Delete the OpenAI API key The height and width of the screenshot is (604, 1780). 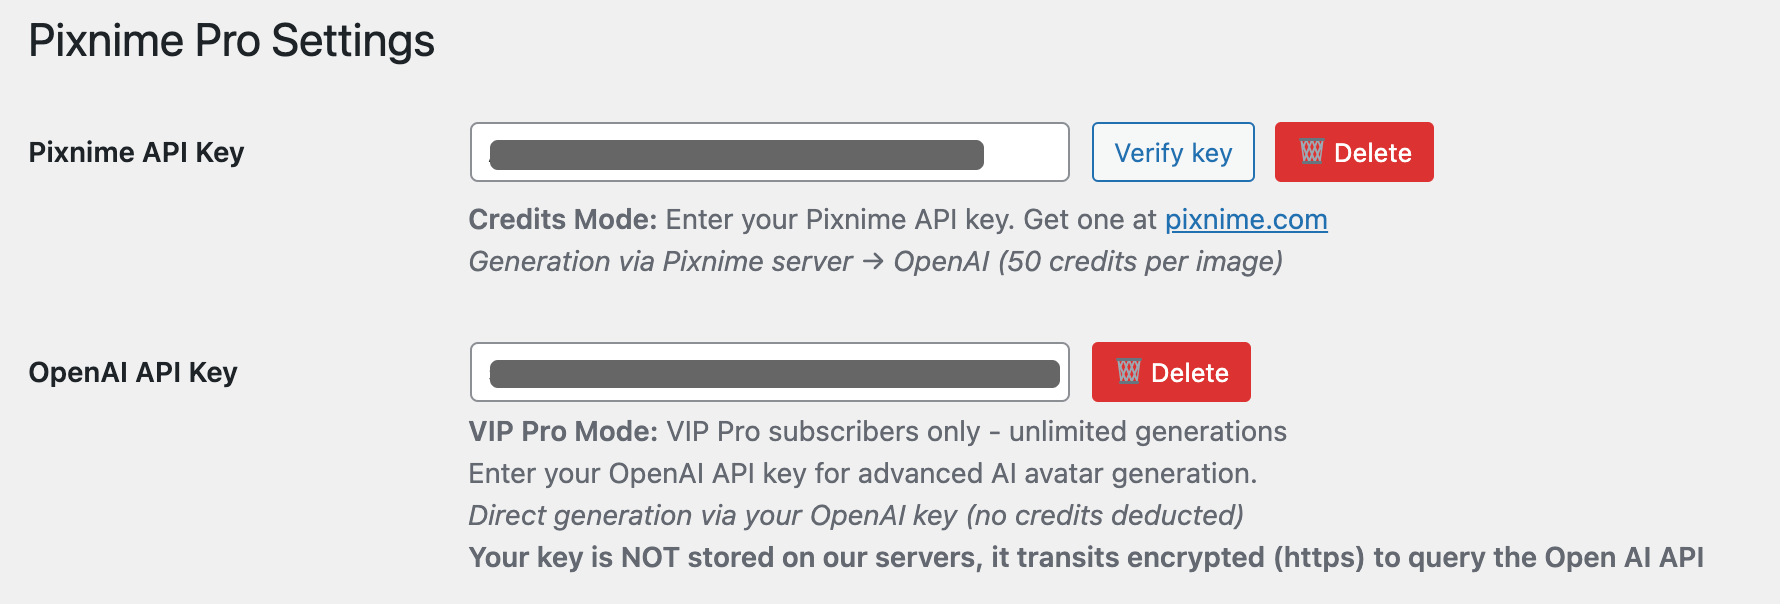pos(1171,372)
